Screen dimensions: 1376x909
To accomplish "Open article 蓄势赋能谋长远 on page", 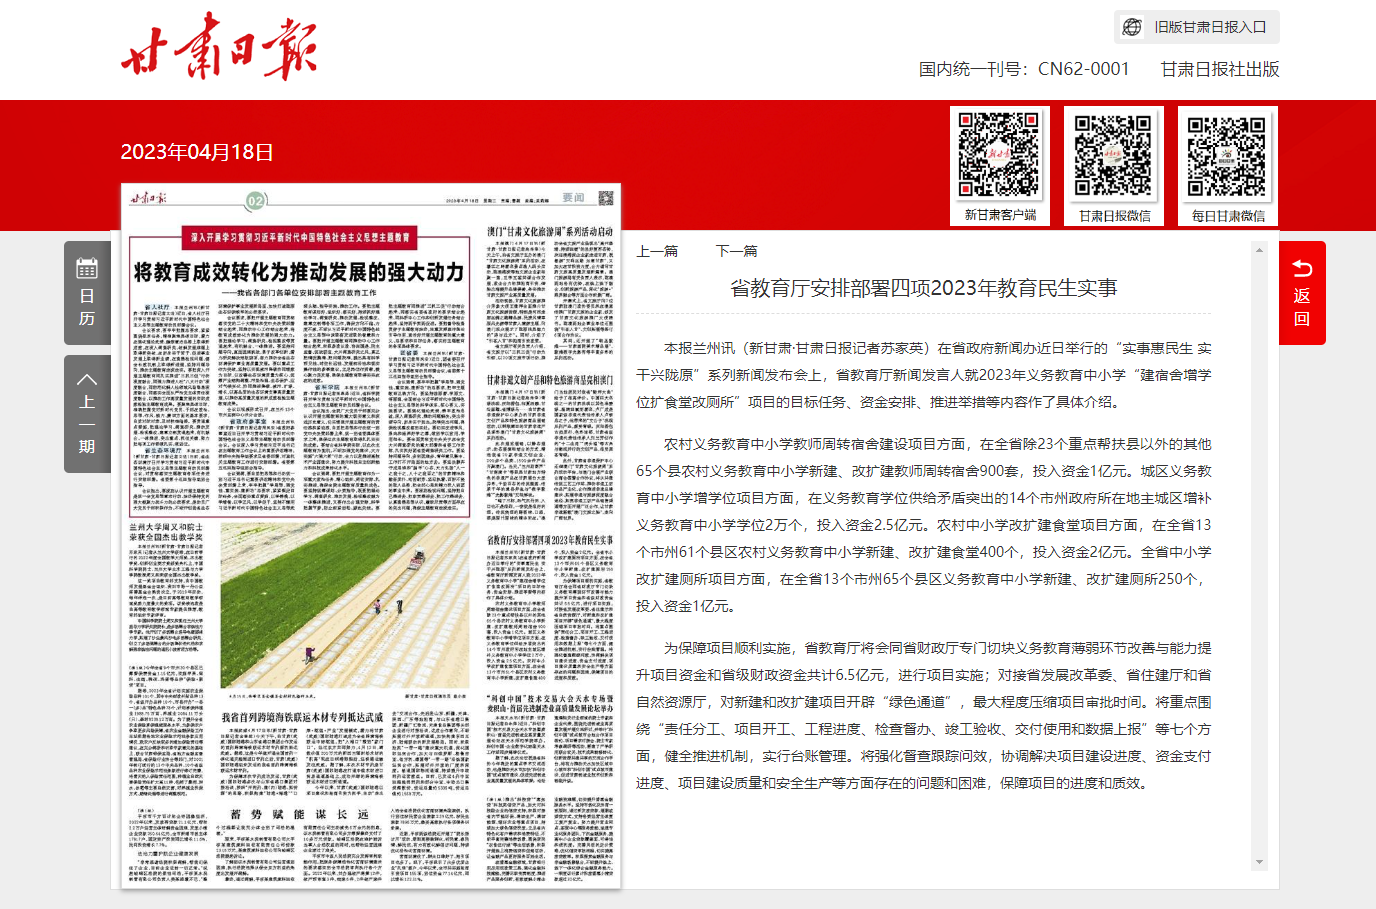I will [300, 815].
